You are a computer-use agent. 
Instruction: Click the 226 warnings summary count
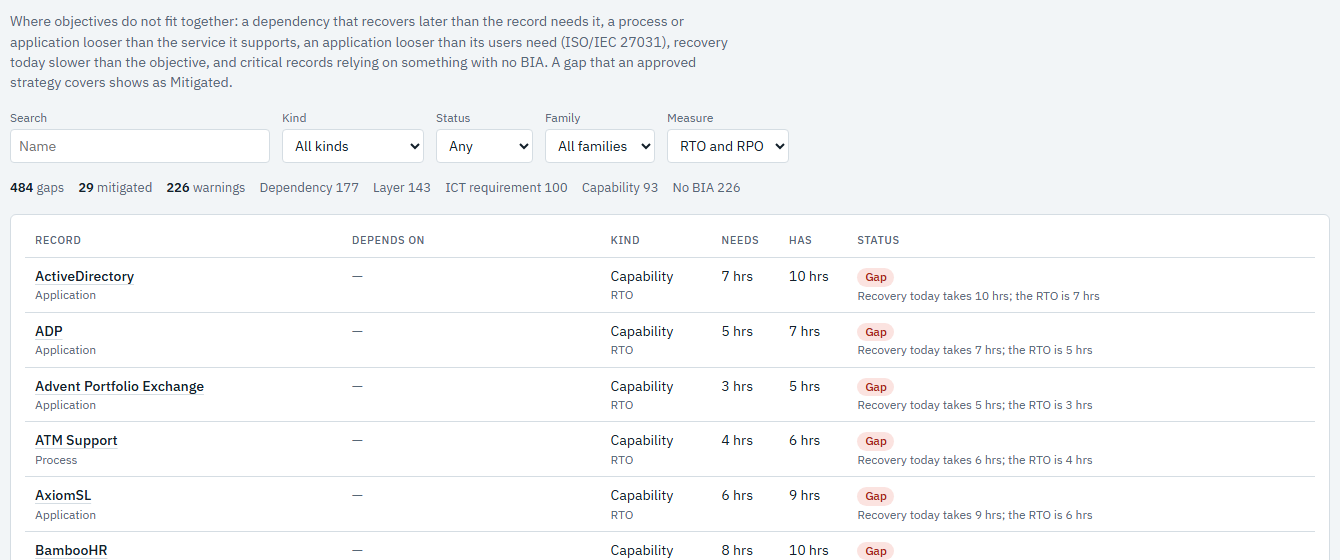click(x=205, y=187)
